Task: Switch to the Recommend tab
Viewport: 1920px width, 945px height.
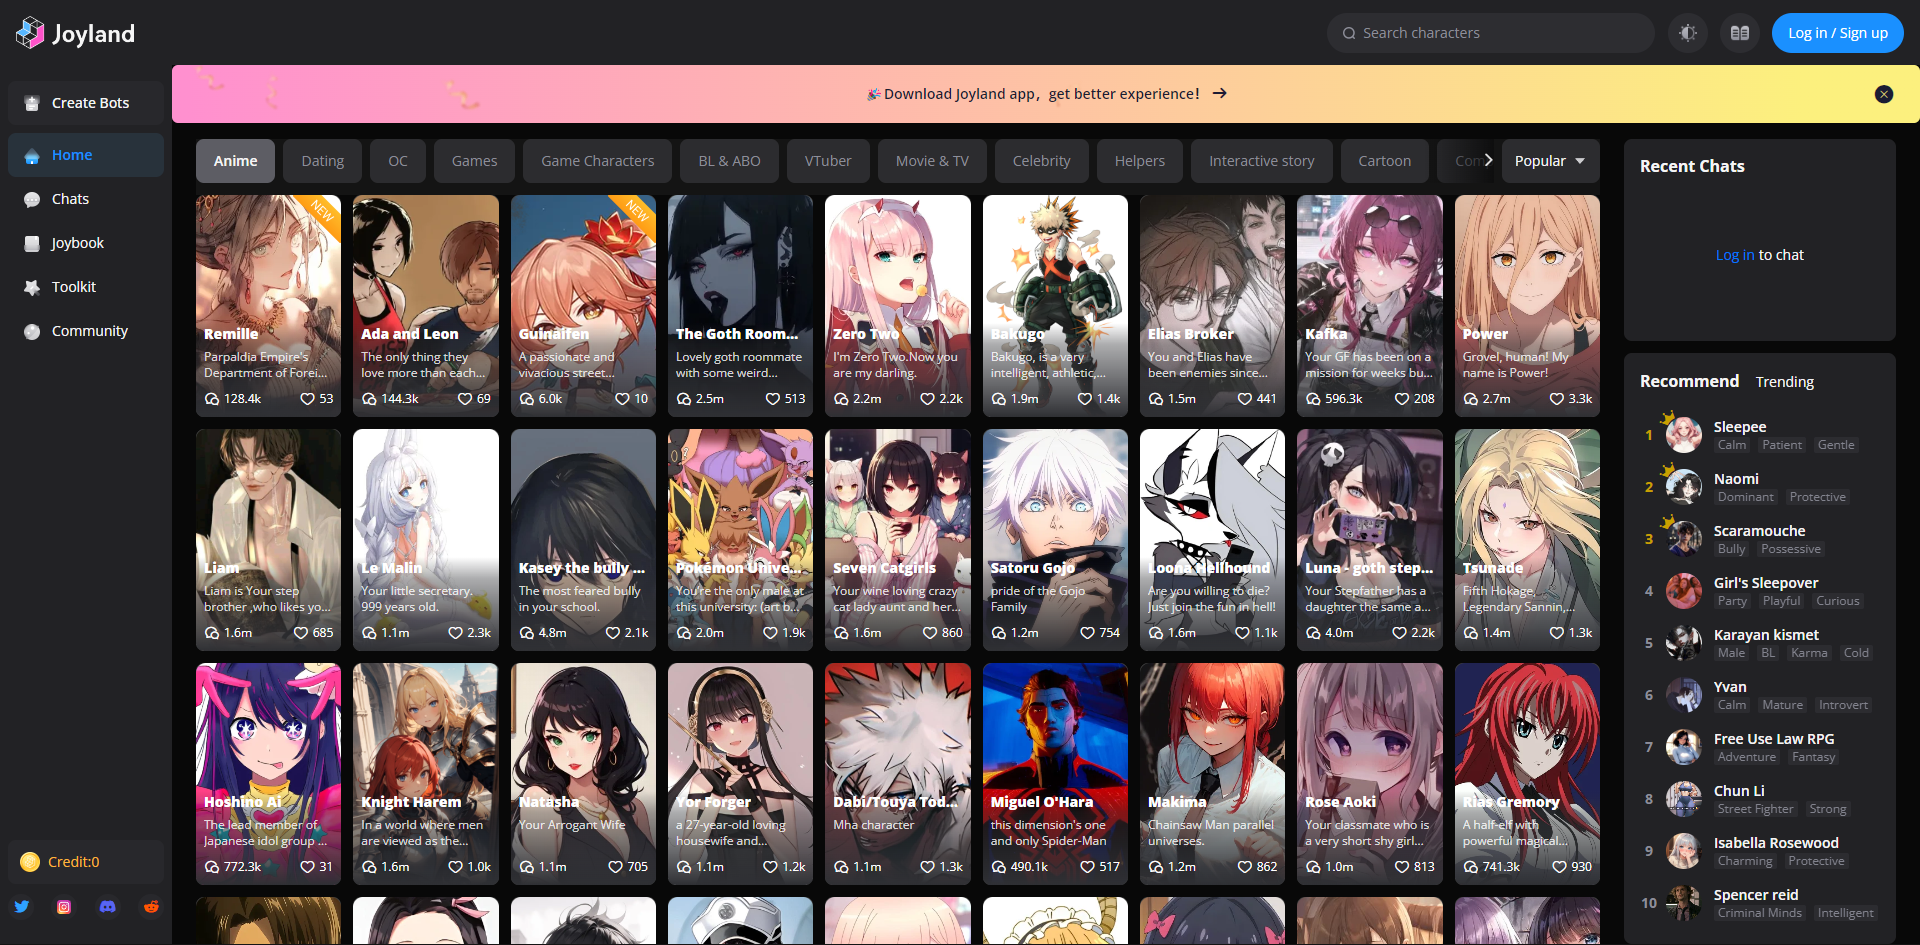Action: (x=1689, y=381)
